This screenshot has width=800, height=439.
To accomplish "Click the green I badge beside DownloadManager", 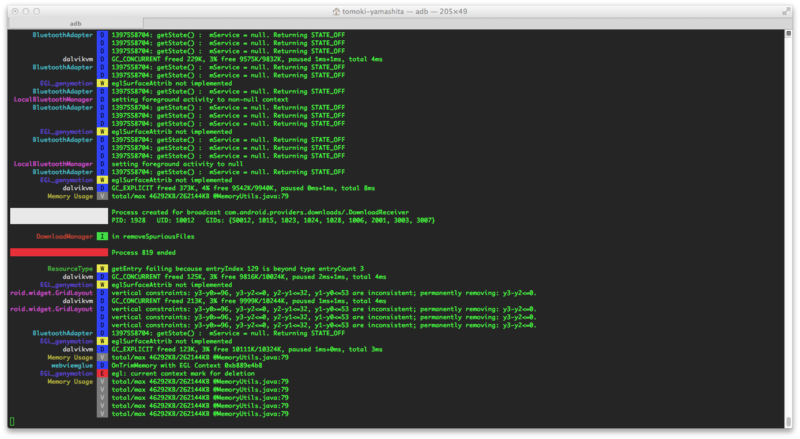I will click(102, 236).
